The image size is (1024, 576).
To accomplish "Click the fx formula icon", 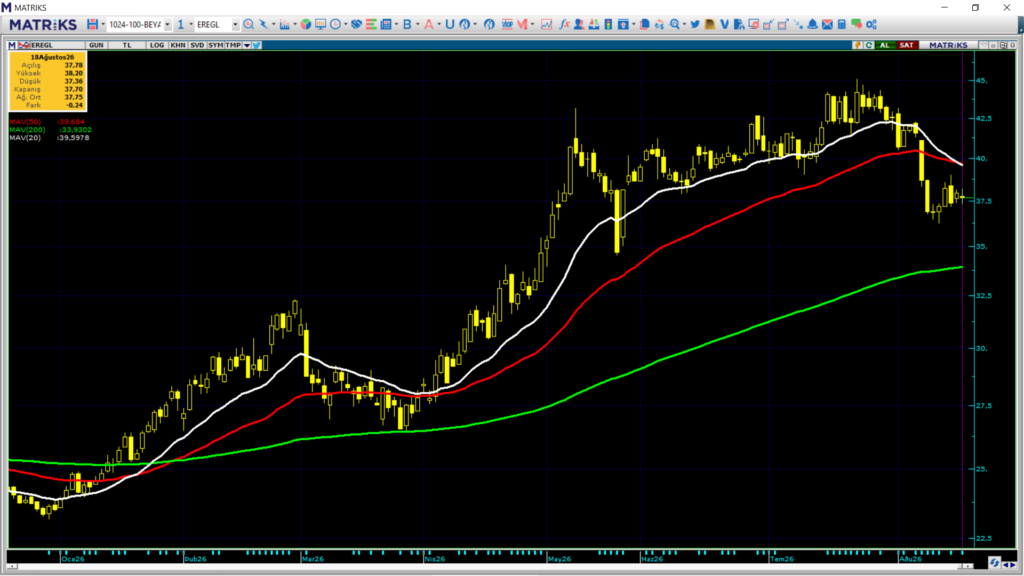I will 564,24.
